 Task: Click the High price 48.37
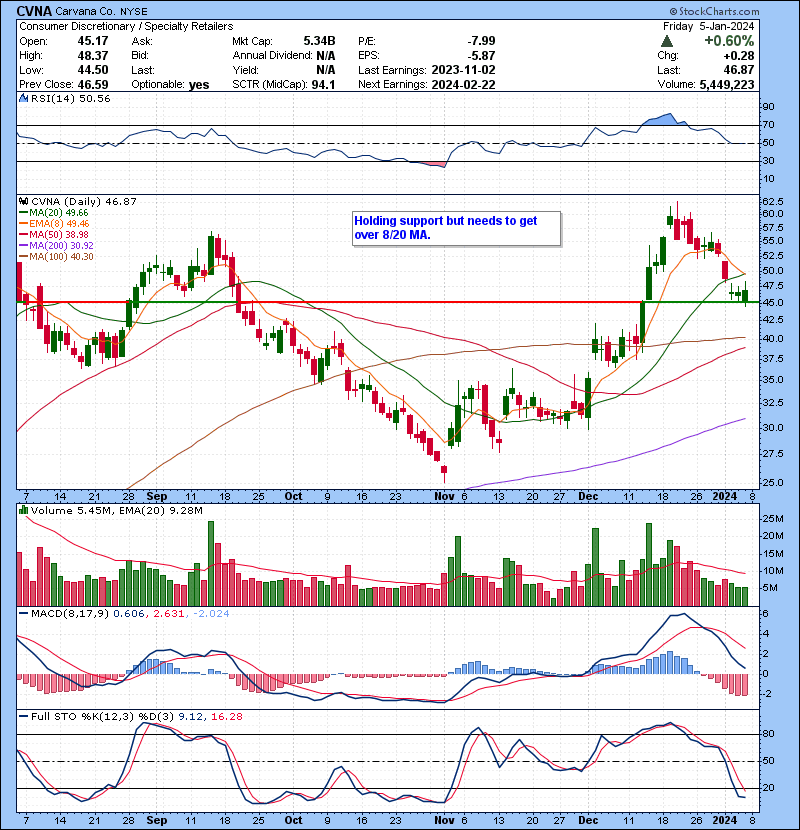point(93,56)
